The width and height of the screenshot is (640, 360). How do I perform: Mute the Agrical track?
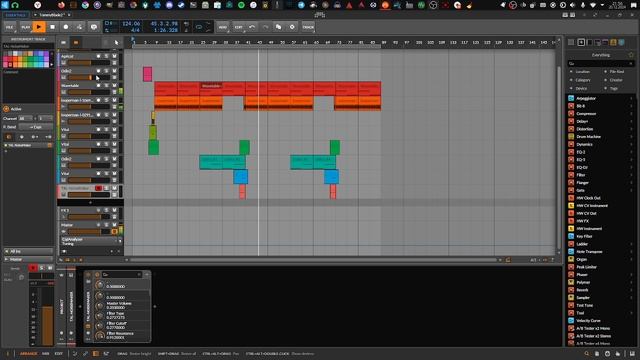coord(114,56)
